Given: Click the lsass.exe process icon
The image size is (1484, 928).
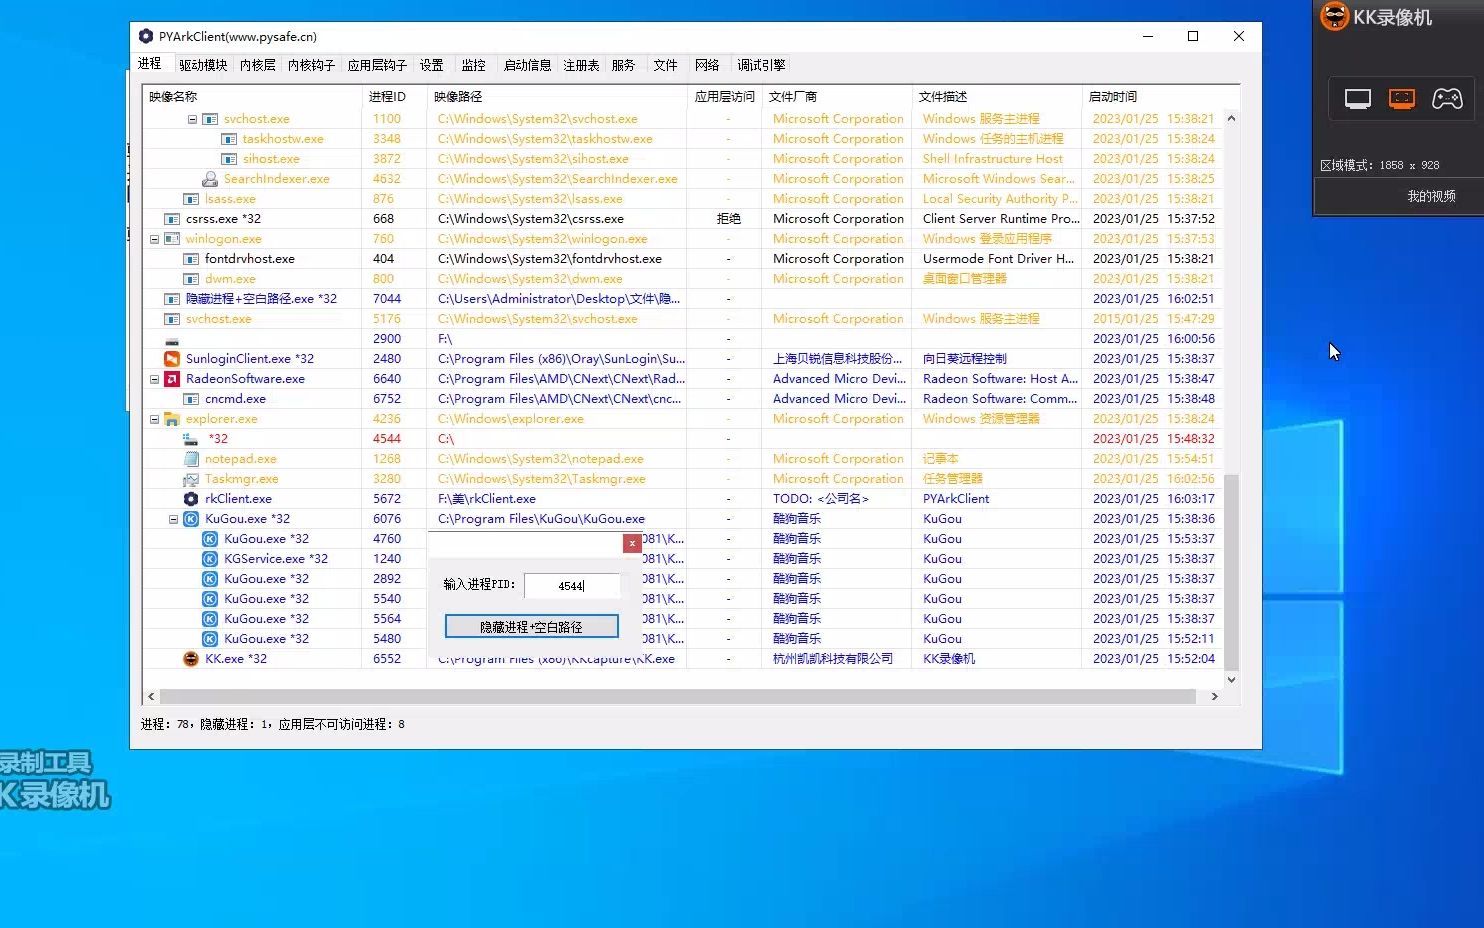Looking at the screenshot, I should [191, 199].
